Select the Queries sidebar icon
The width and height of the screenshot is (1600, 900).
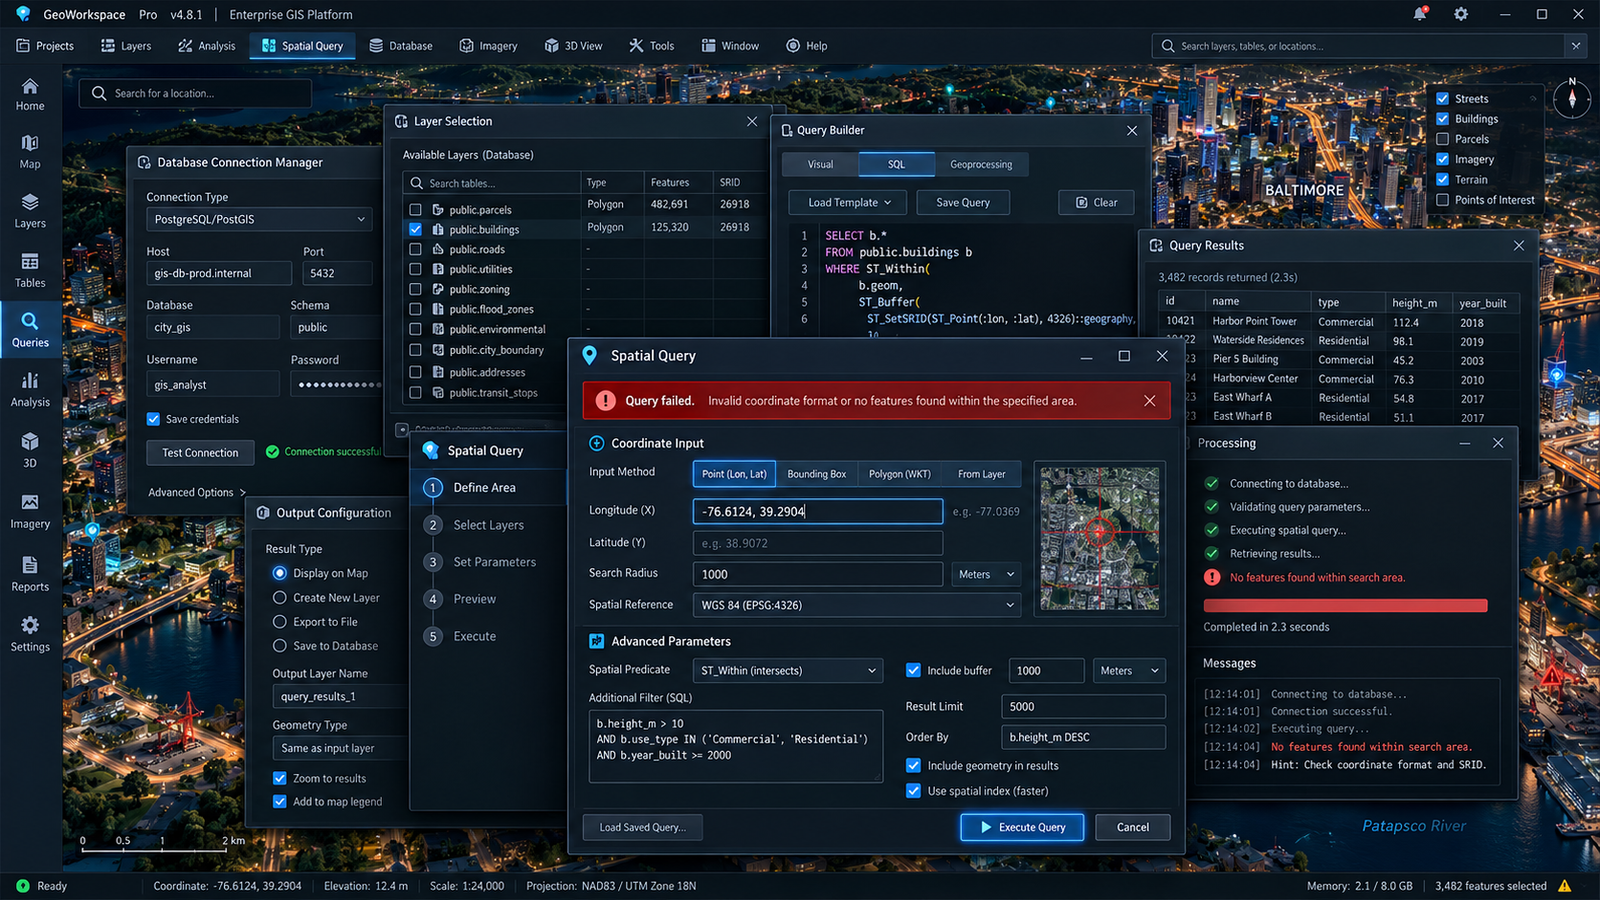[30, 330]
